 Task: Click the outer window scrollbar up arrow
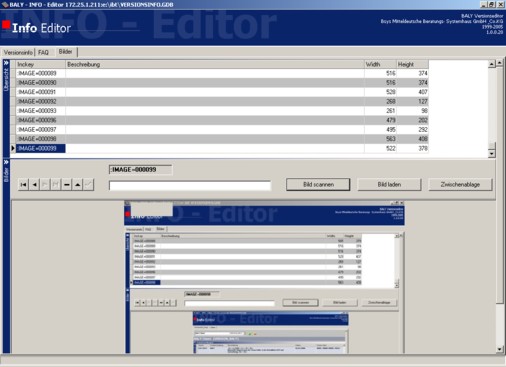pos(500,63)
